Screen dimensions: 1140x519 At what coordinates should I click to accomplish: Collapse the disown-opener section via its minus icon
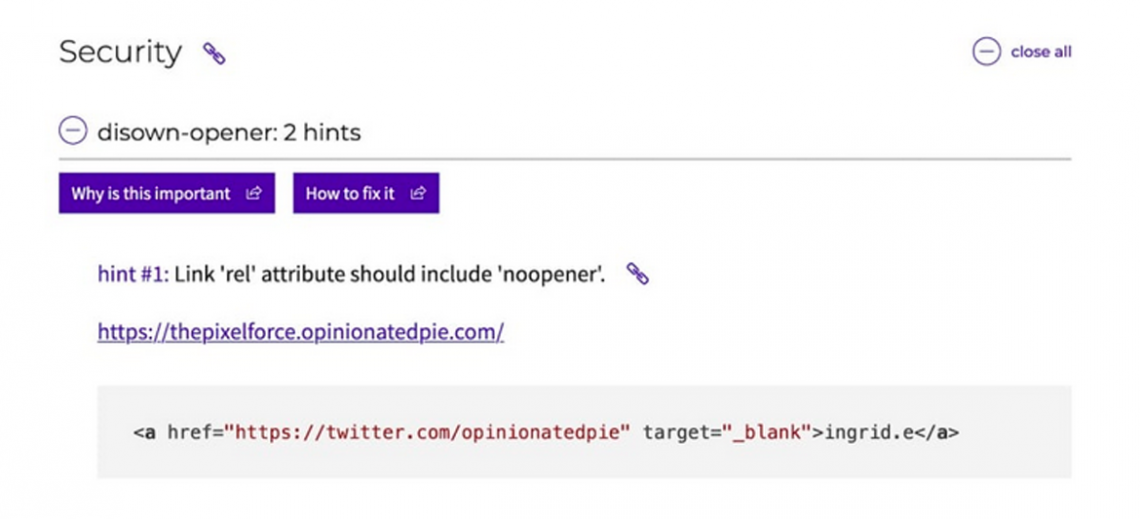pyautogui.click(x=73, y=131)
